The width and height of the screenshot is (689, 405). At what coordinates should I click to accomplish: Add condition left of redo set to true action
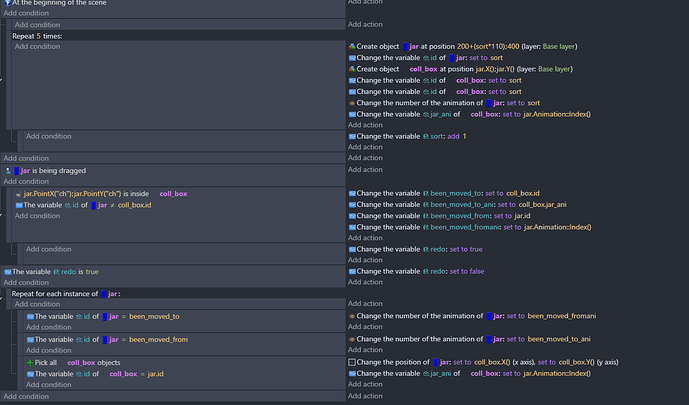click(x=48, y=250)
